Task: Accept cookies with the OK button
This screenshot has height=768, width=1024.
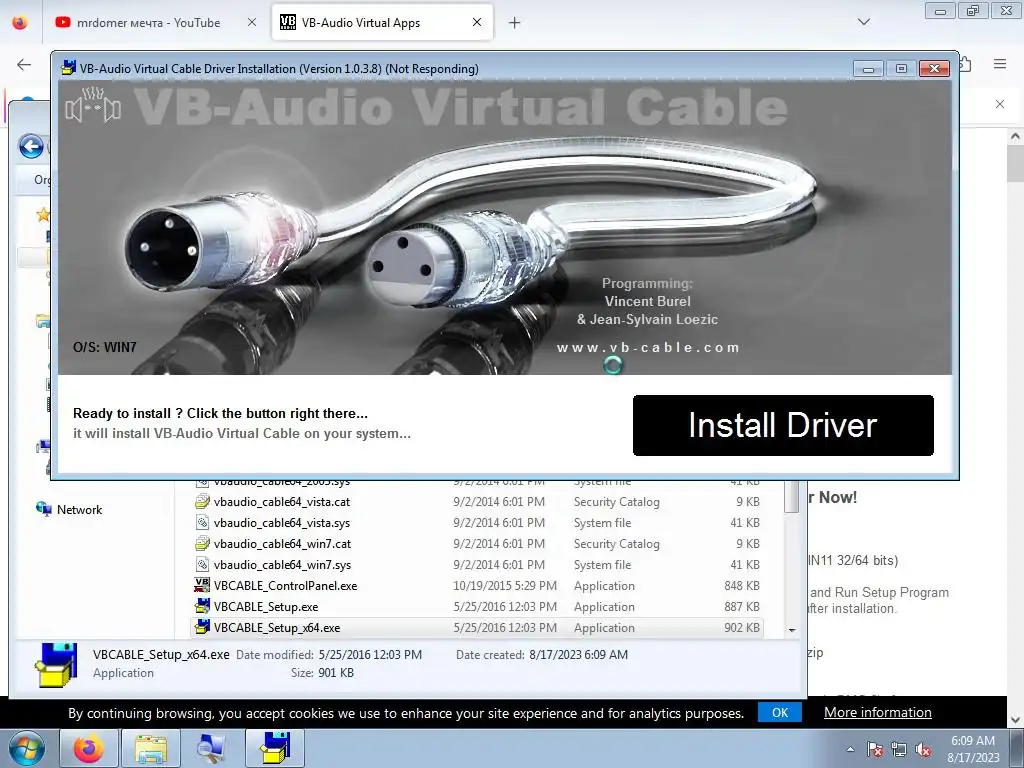Action: [x=780, y=712]
